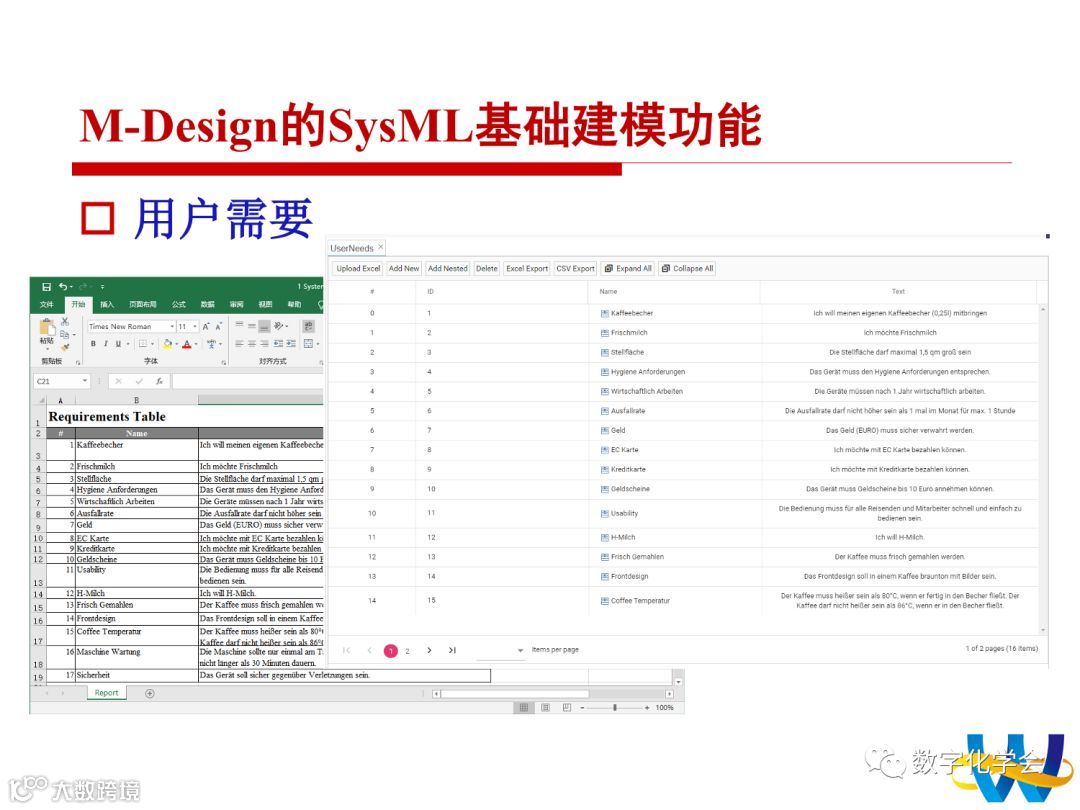Open the 文件 (File) menu in Excel
This screenshot has width=1080, height=810.
tap(46, 304)
